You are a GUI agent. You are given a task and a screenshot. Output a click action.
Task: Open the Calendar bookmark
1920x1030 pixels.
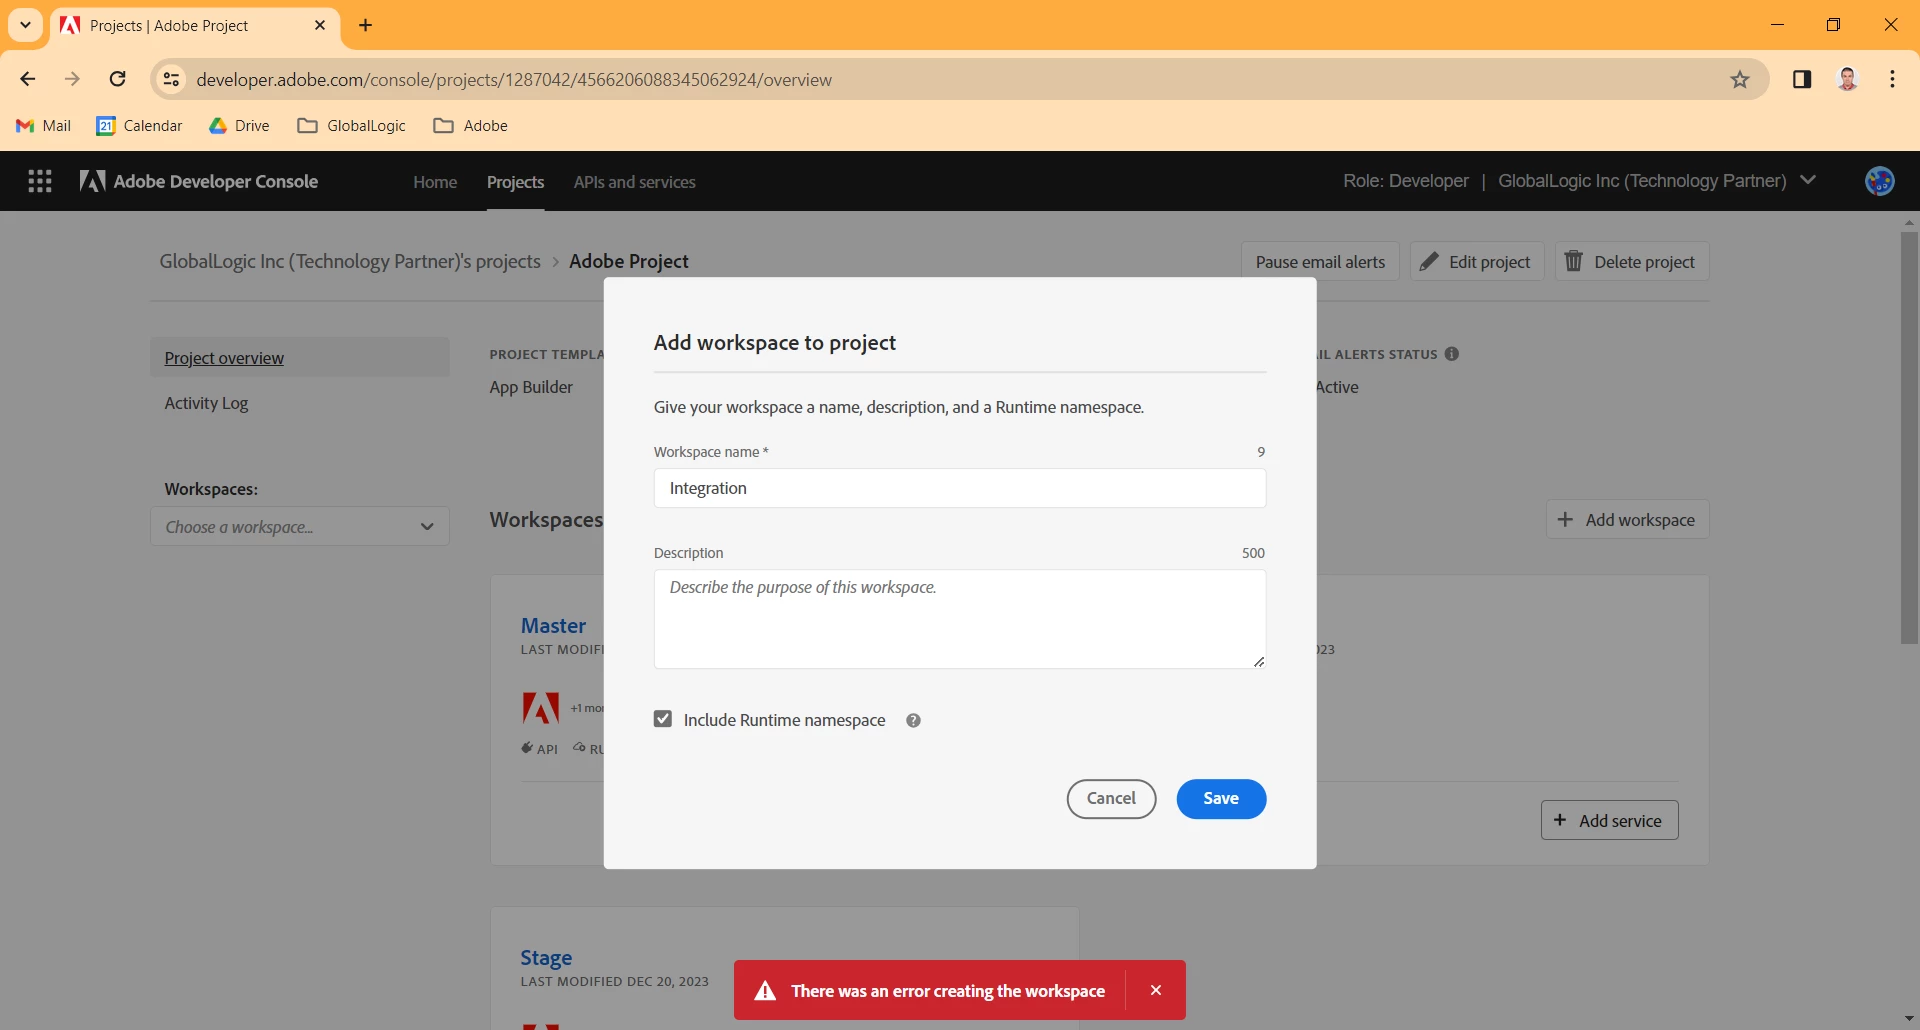coord(139,125)
